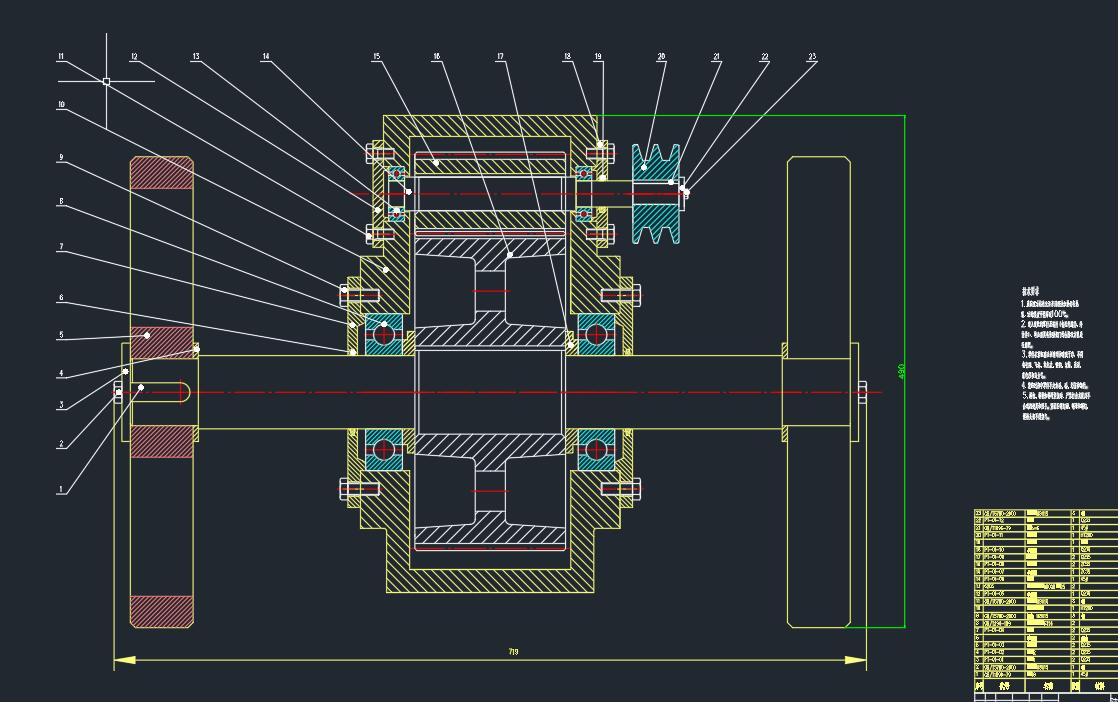Select part balloon number 11
Screen dimensions: 1118x702
[61, 56]
